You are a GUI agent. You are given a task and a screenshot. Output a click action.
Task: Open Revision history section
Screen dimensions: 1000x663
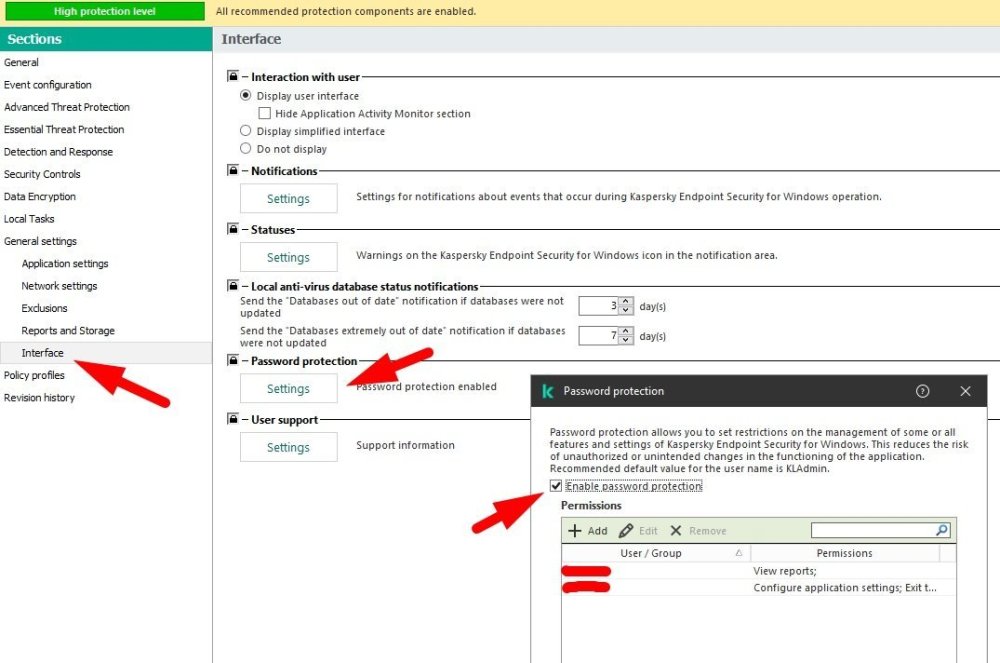(x=39, y=397)
